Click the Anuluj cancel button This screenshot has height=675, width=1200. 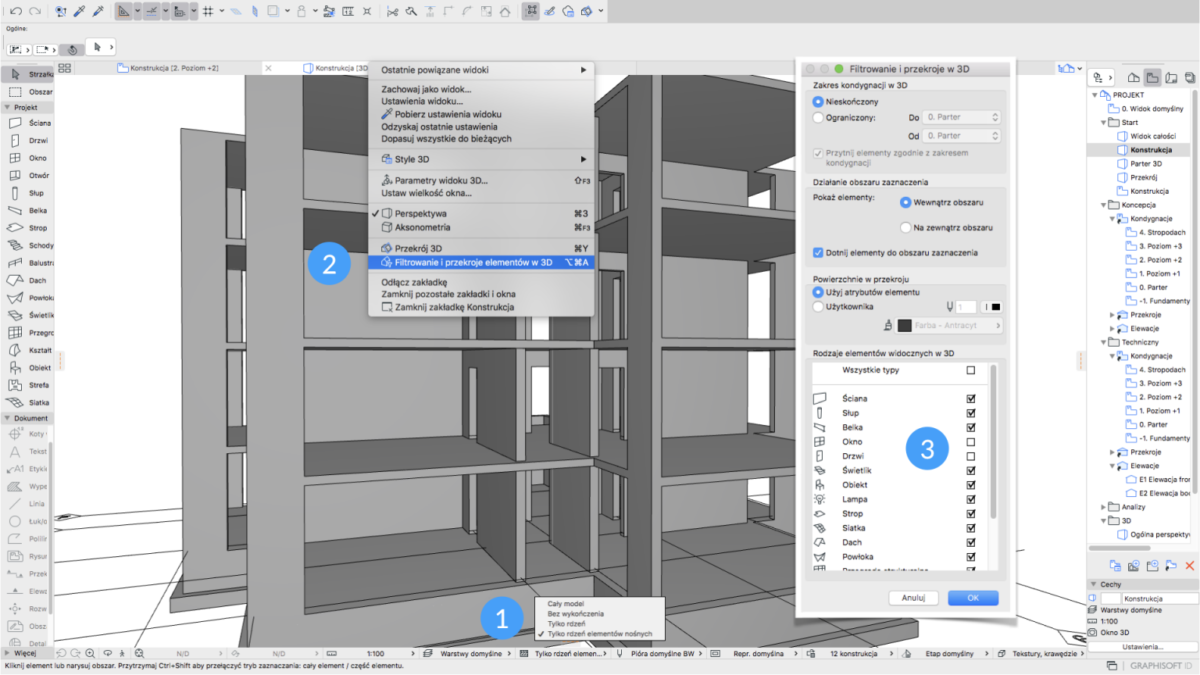pos(911,598)
